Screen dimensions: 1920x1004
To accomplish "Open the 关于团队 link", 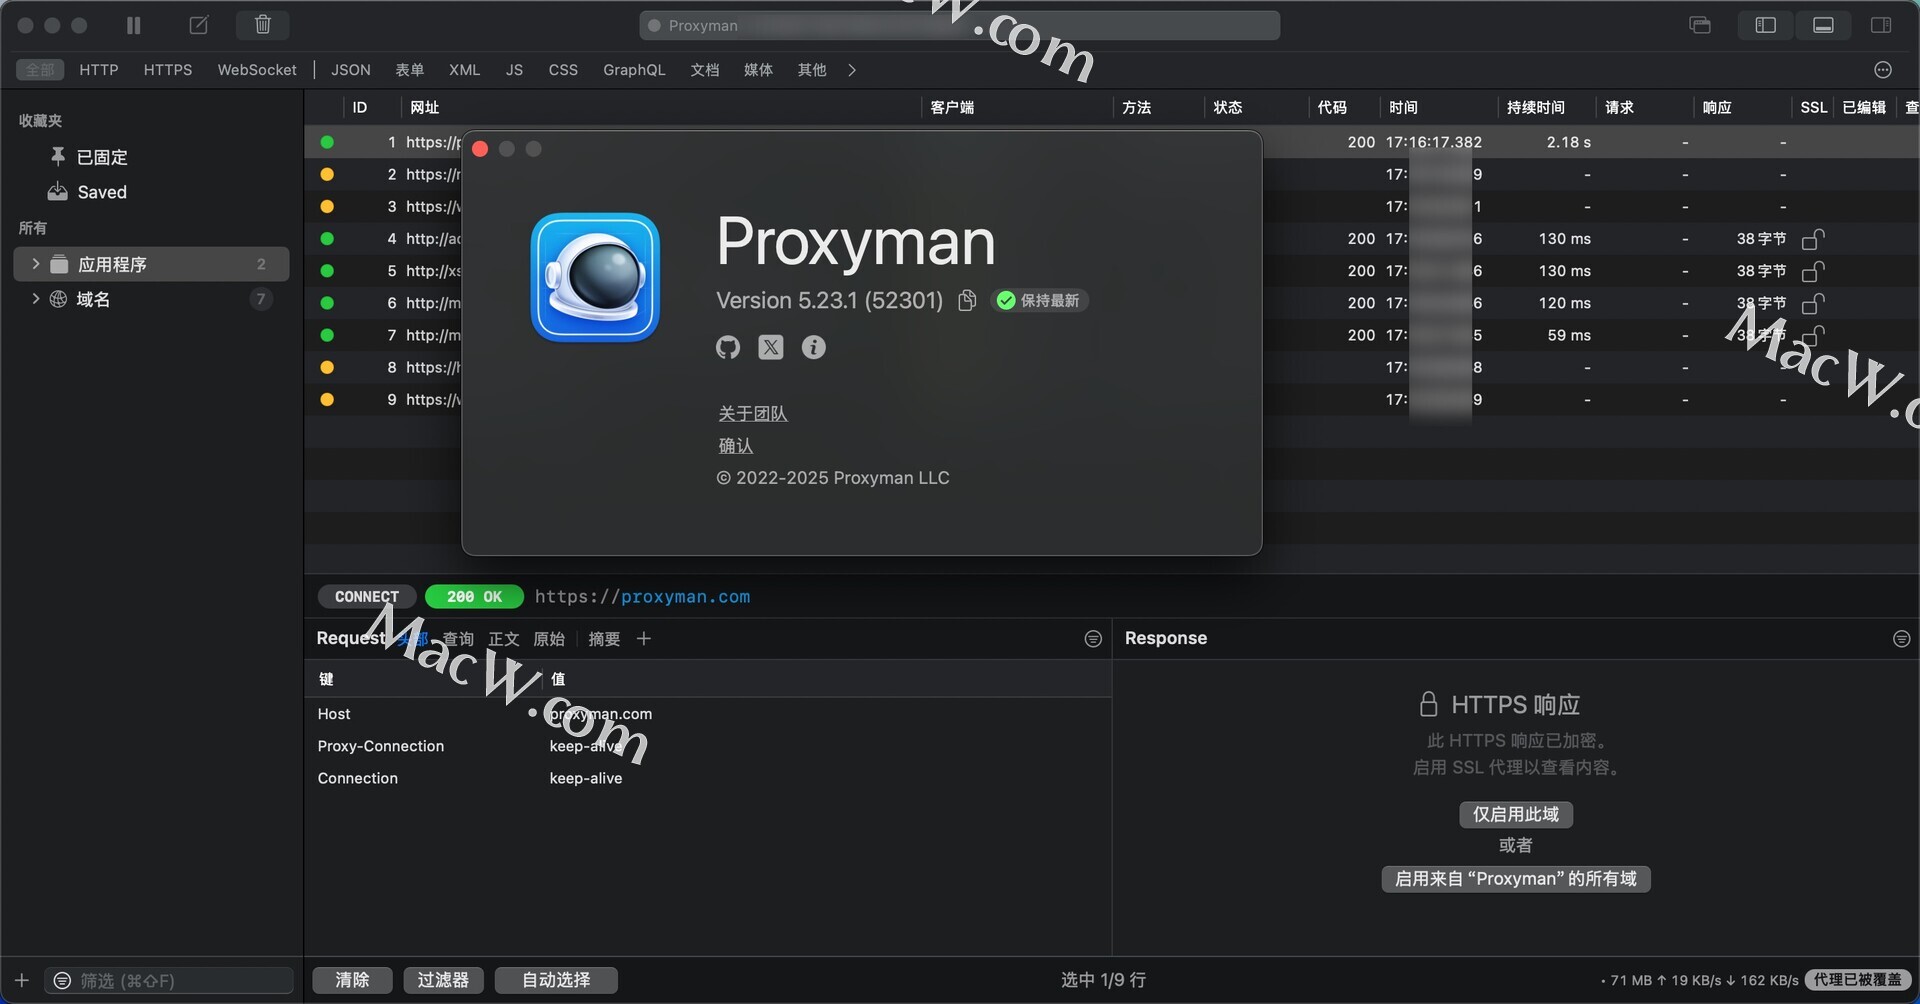I will point(753,414).
